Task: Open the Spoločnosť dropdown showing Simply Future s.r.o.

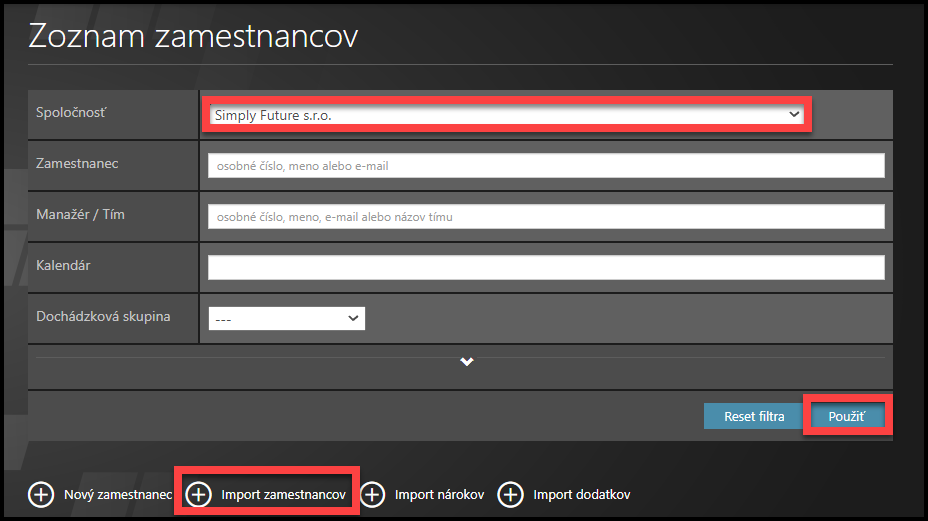Action: (x=507, y=115)
